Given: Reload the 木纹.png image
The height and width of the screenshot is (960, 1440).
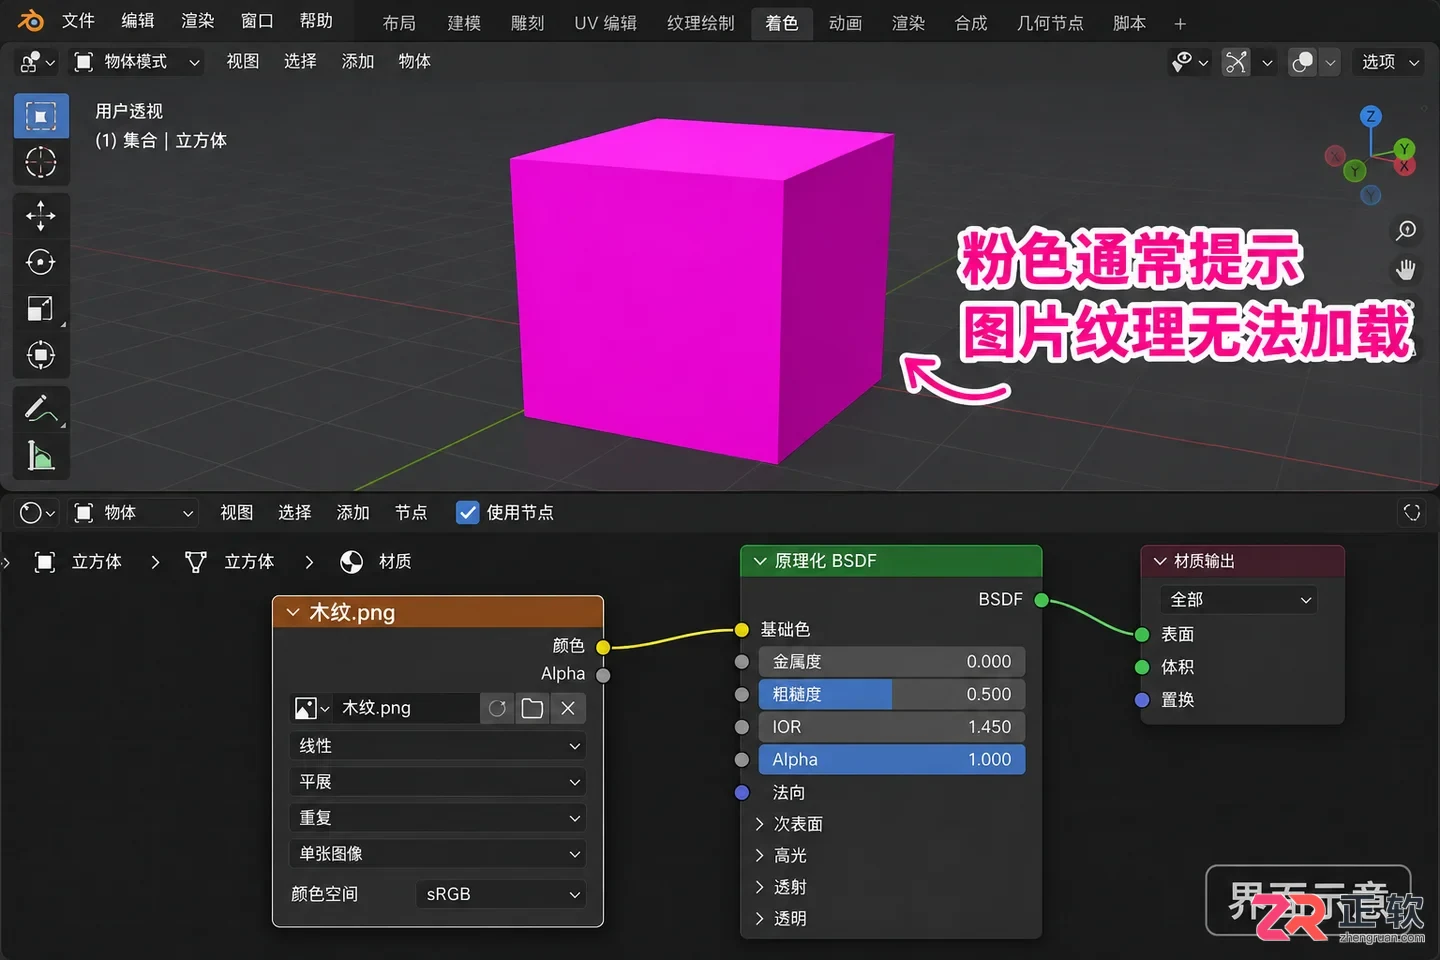Looking at the screenshot, I should [x=497, y=708].
